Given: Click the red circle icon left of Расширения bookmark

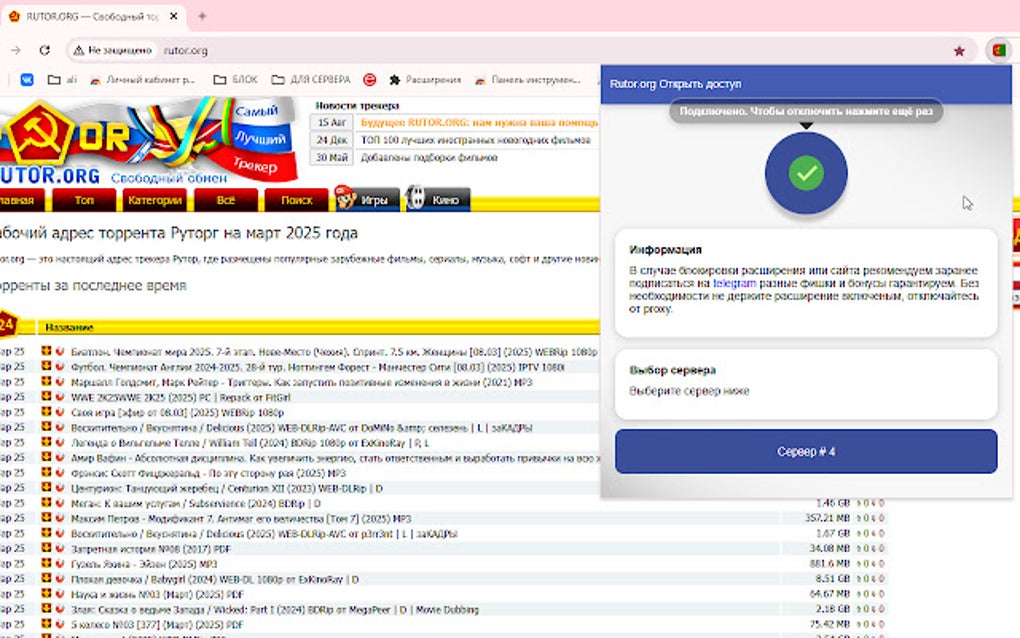Looking at the screenshot, I should 368,79.
